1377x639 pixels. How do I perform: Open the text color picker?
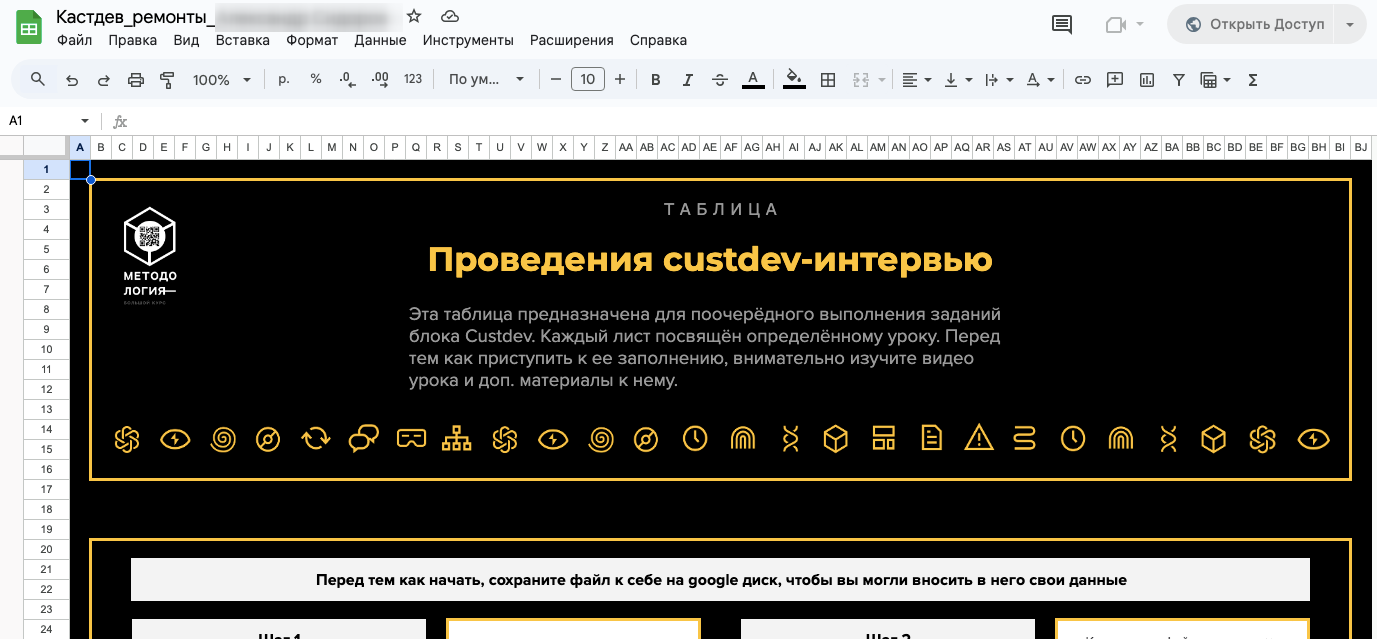pyautogui.click(x=754, y=80)
